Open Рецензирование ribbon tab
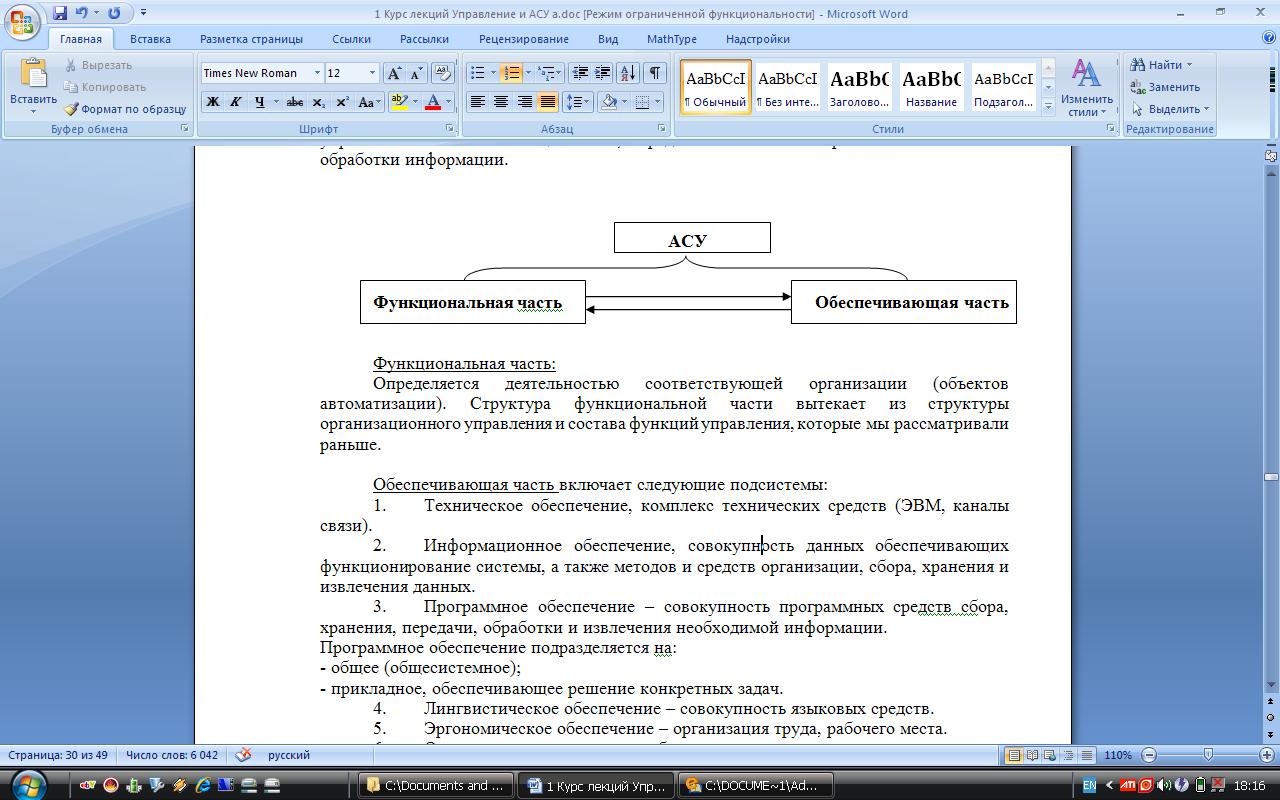1280x800 pixels. [523, 39]
